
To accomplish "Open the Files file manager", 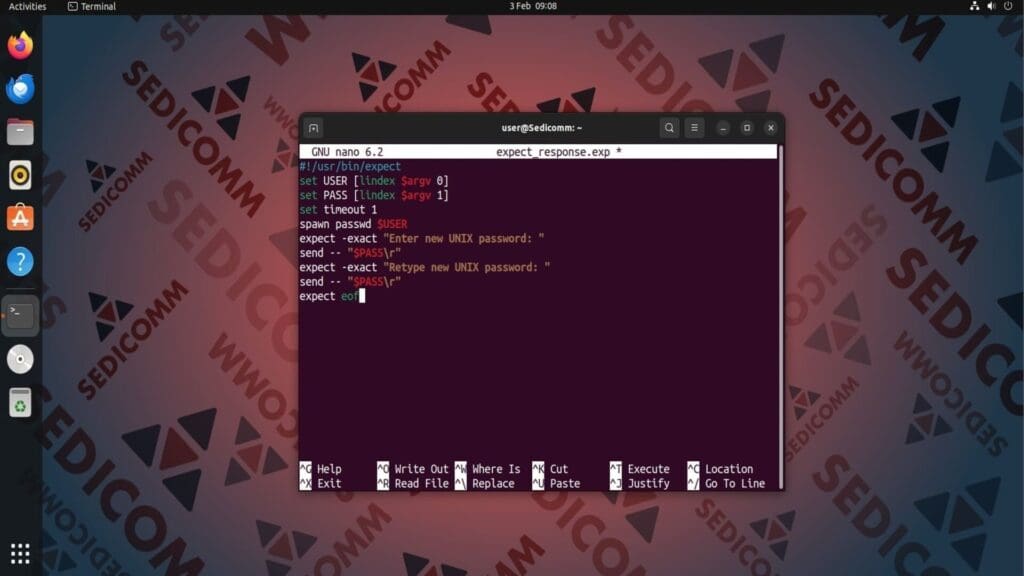I will pos(18,131).
